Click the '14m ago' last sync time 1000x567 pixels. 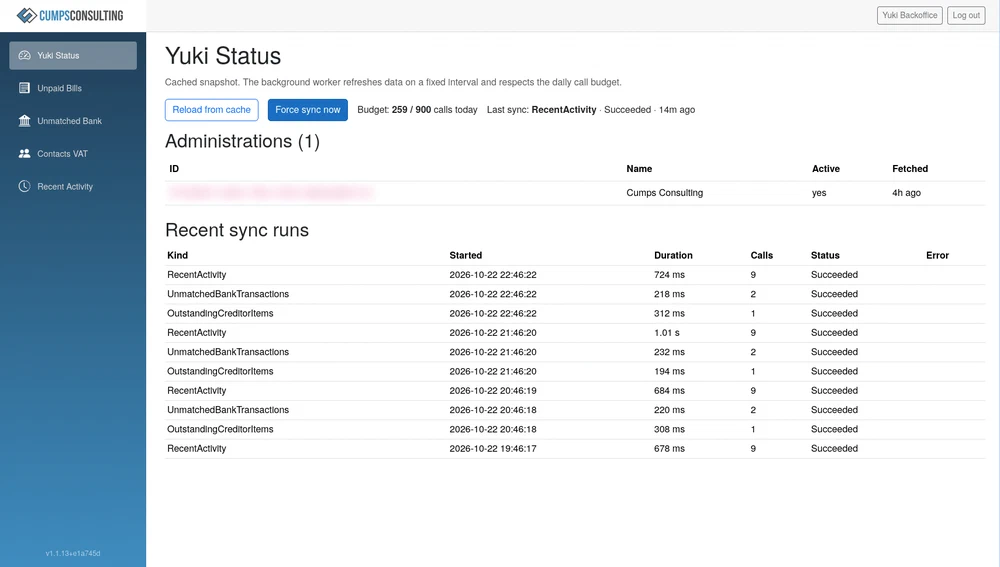point(677,110)
